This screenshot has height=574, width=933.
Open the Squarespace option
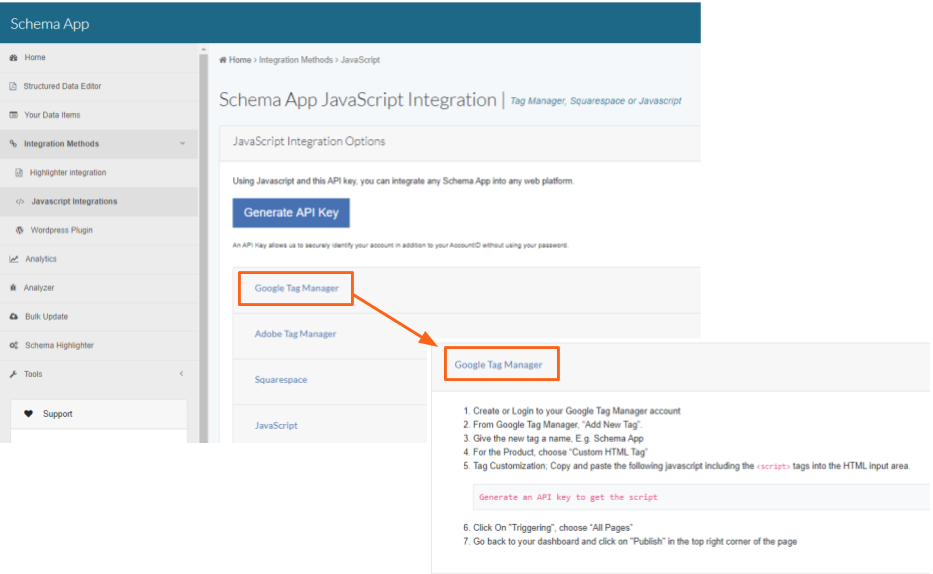[x=281, y=379]
